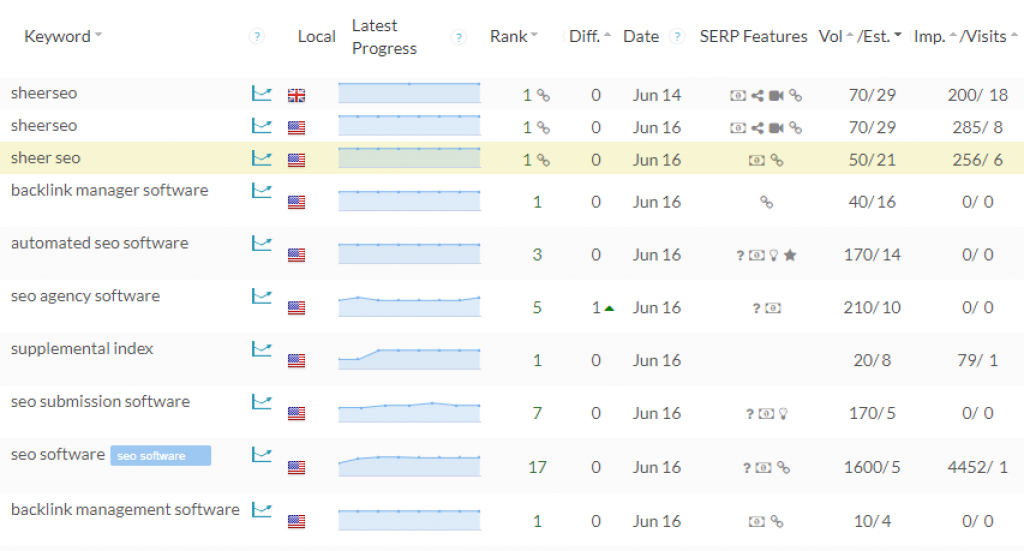Click lightbulb SERP feature for seo submission software

point(783,414)
